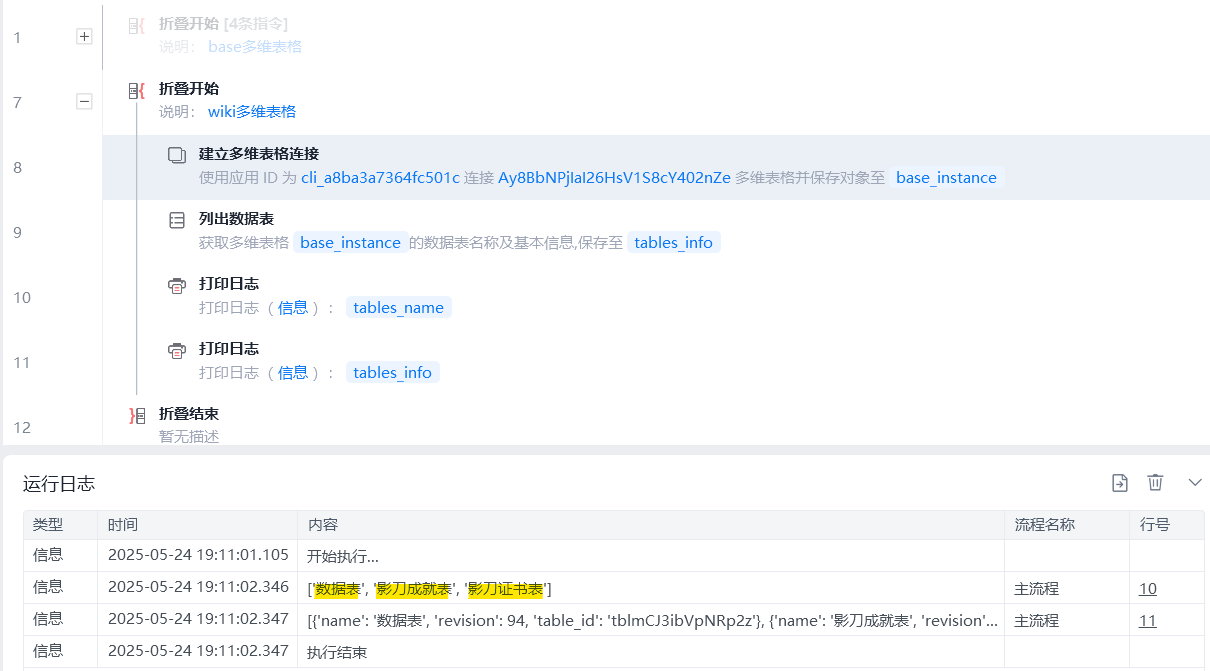This screenshot has height=671, width=1210.
Task: Clear the run log with trash icon
Action: point(1155,483)
